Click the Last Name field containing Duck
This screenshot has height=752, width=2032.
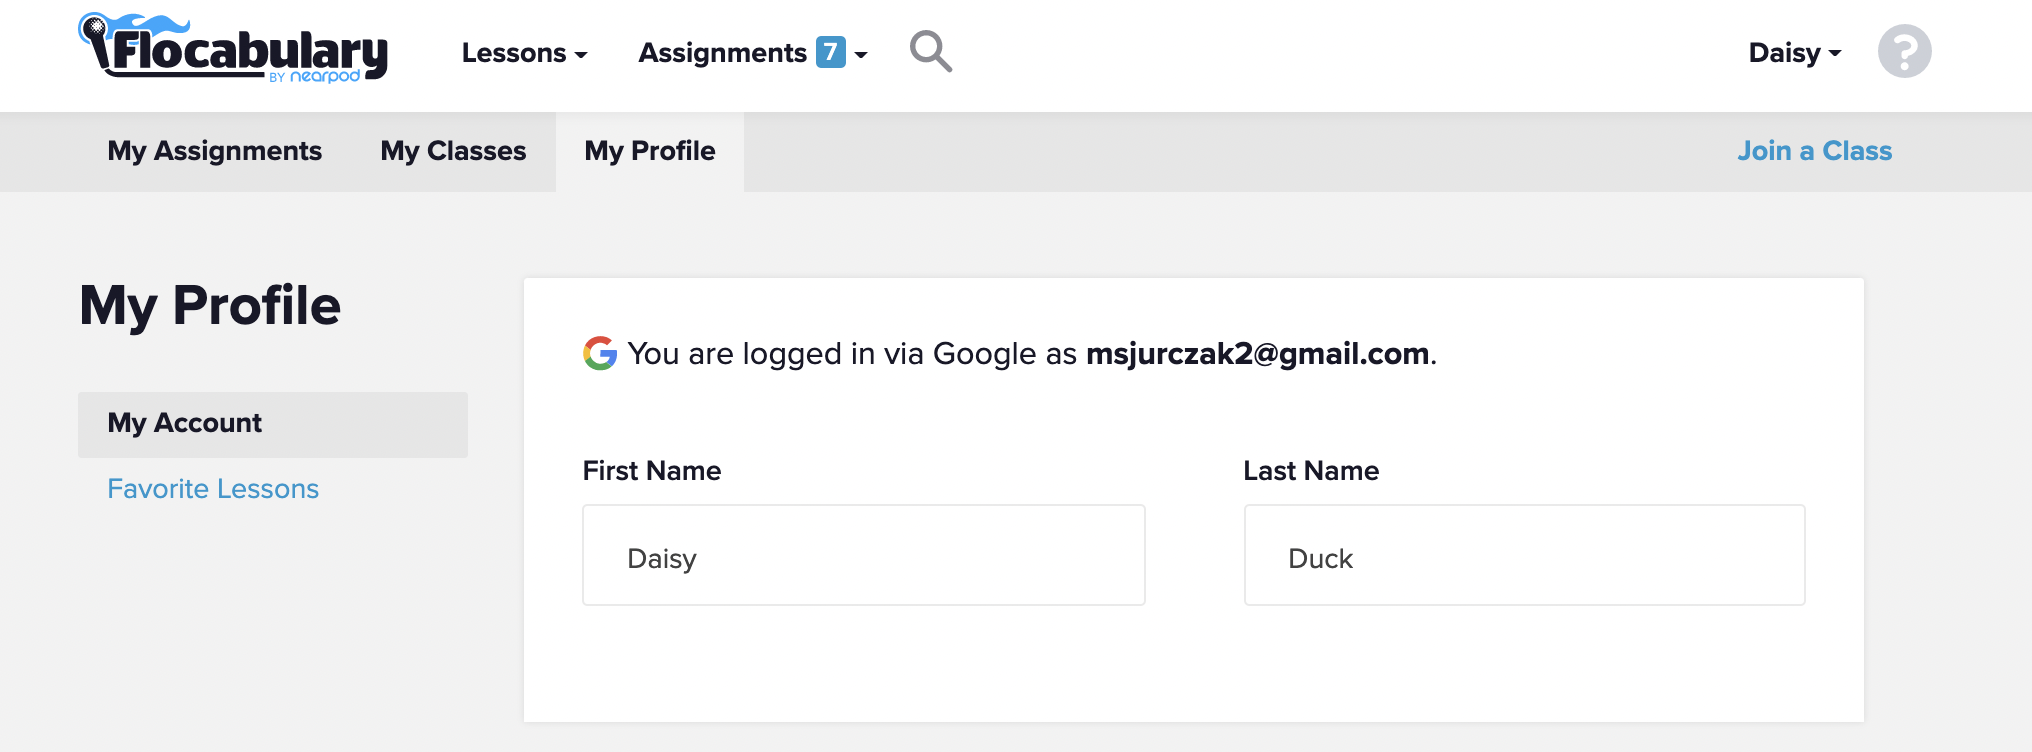coord(1524,555)
